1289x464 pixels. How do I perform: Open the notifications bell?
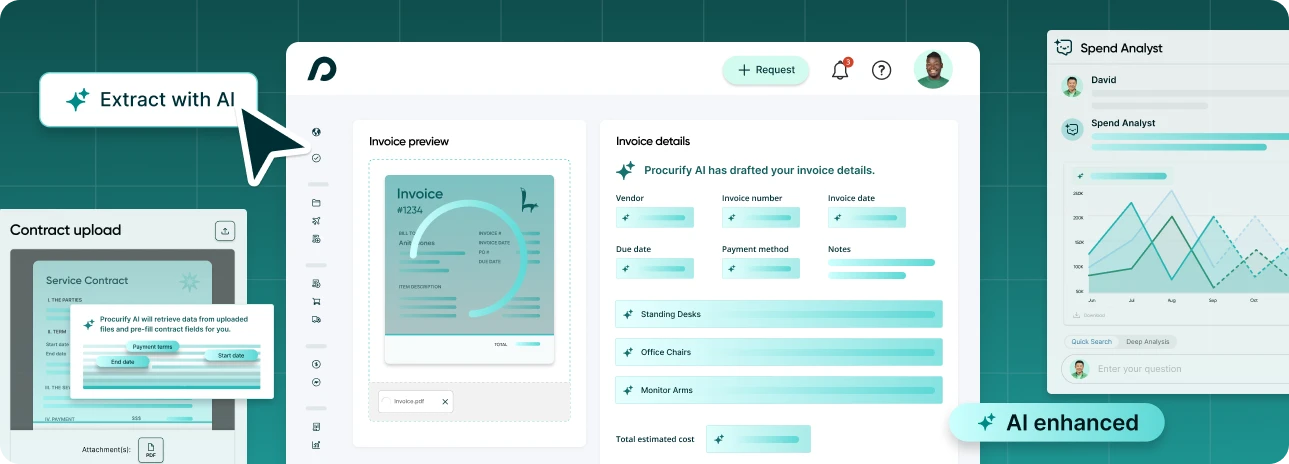click(x=840, y=70)
